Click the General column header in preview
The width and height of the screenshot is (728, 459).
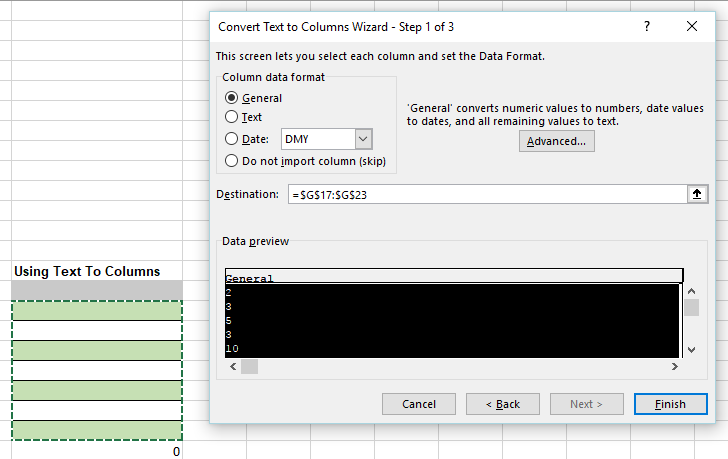point(453,277)
